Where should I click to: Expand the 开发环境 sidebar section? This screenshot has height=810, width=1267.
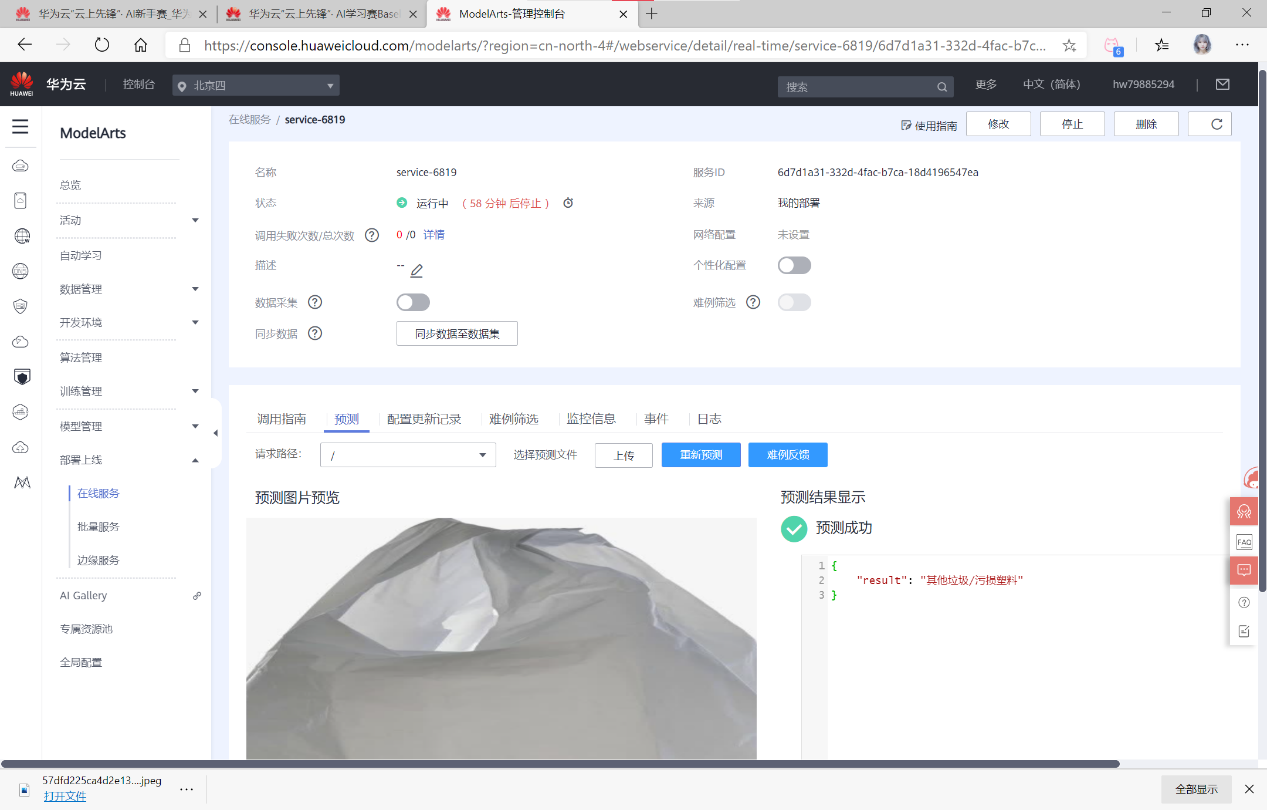pyautogui.click(x=195, y=323)
